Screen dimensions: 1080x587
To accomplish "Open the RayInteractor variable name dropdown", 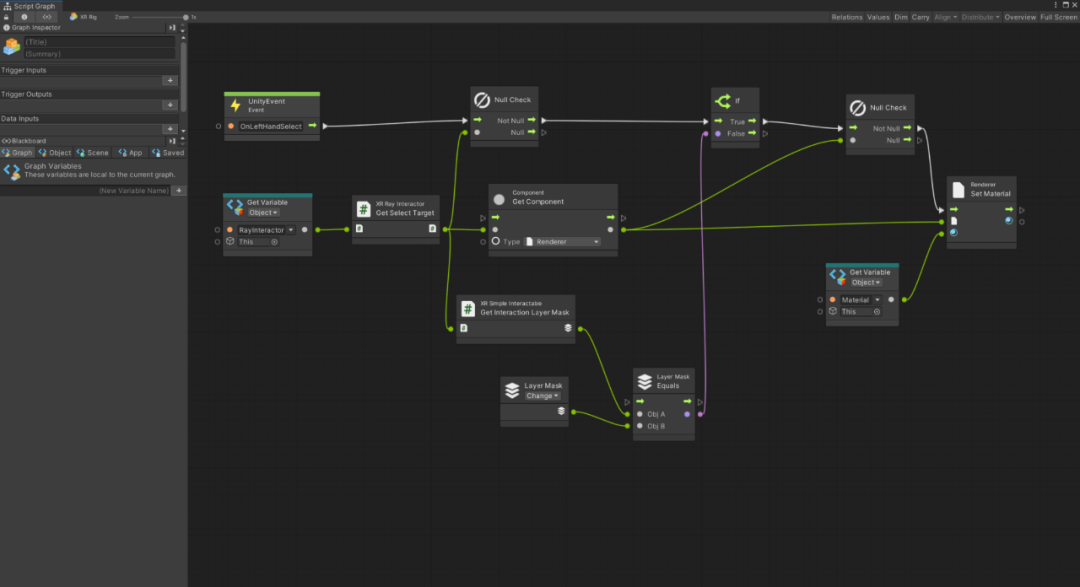I will pyautogui.click(x=261, y=230).
